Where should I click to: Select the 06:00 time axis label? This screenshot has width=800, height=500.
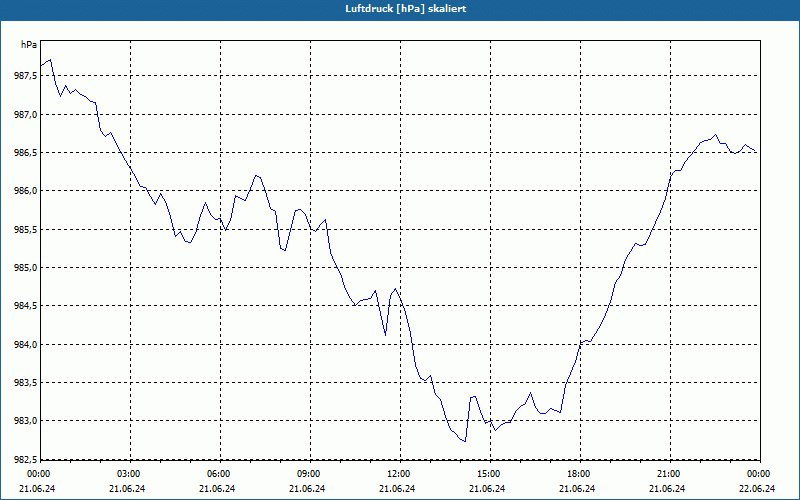pos(220,474)
